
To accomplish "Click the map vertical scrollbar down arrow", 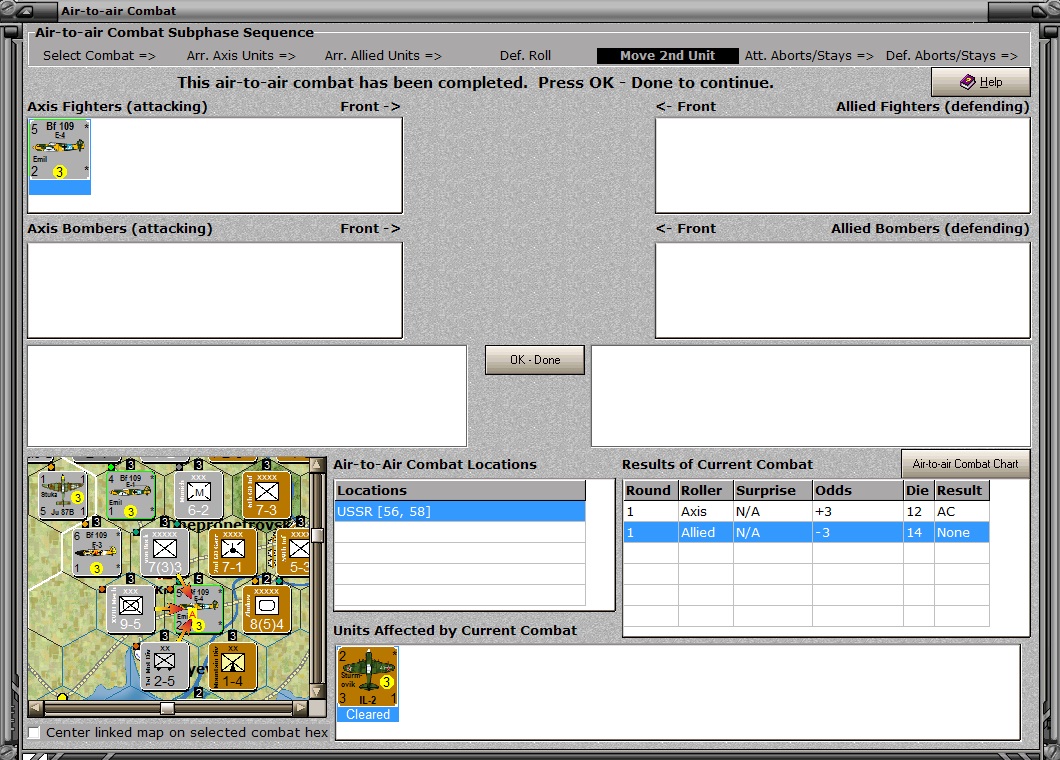I will (316, 692).
